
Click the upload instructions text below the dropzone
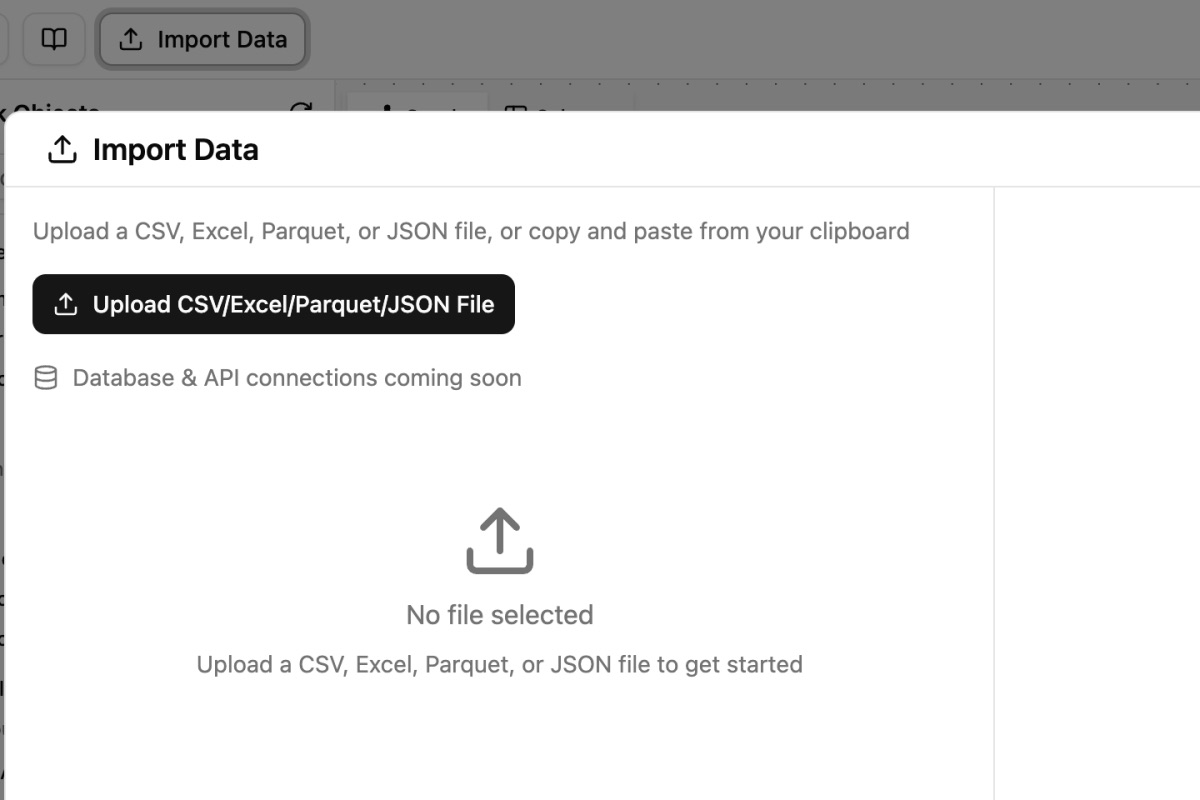click(500, 663)
